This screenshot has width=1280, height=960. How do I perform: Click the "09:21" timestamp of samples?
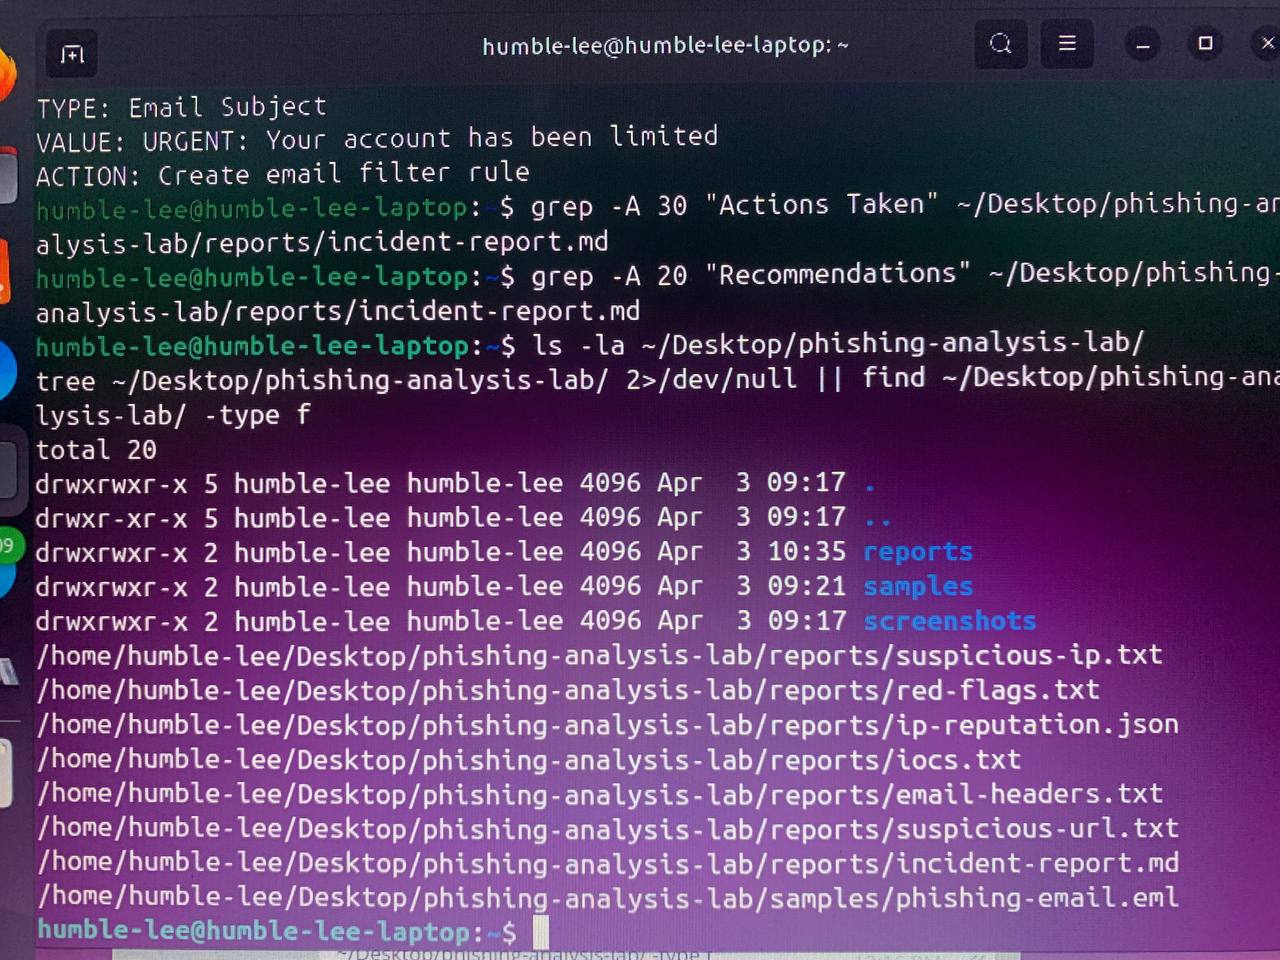pos(806,586)
